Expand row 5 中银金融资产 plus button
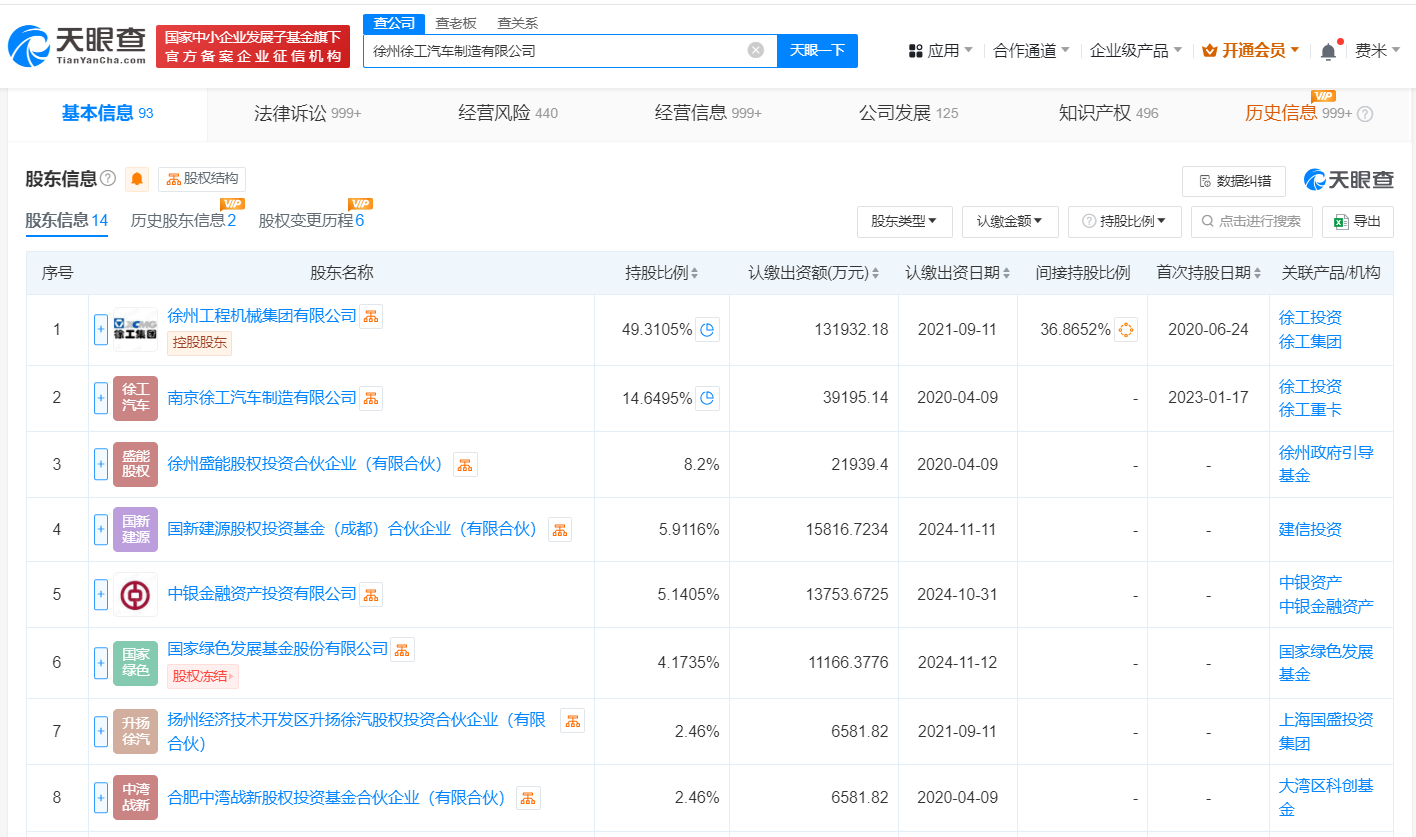 [x=101, y=595]
